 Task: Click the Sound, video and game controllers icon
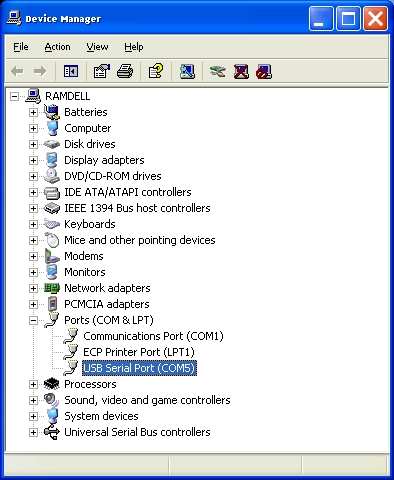pos(52,400)
